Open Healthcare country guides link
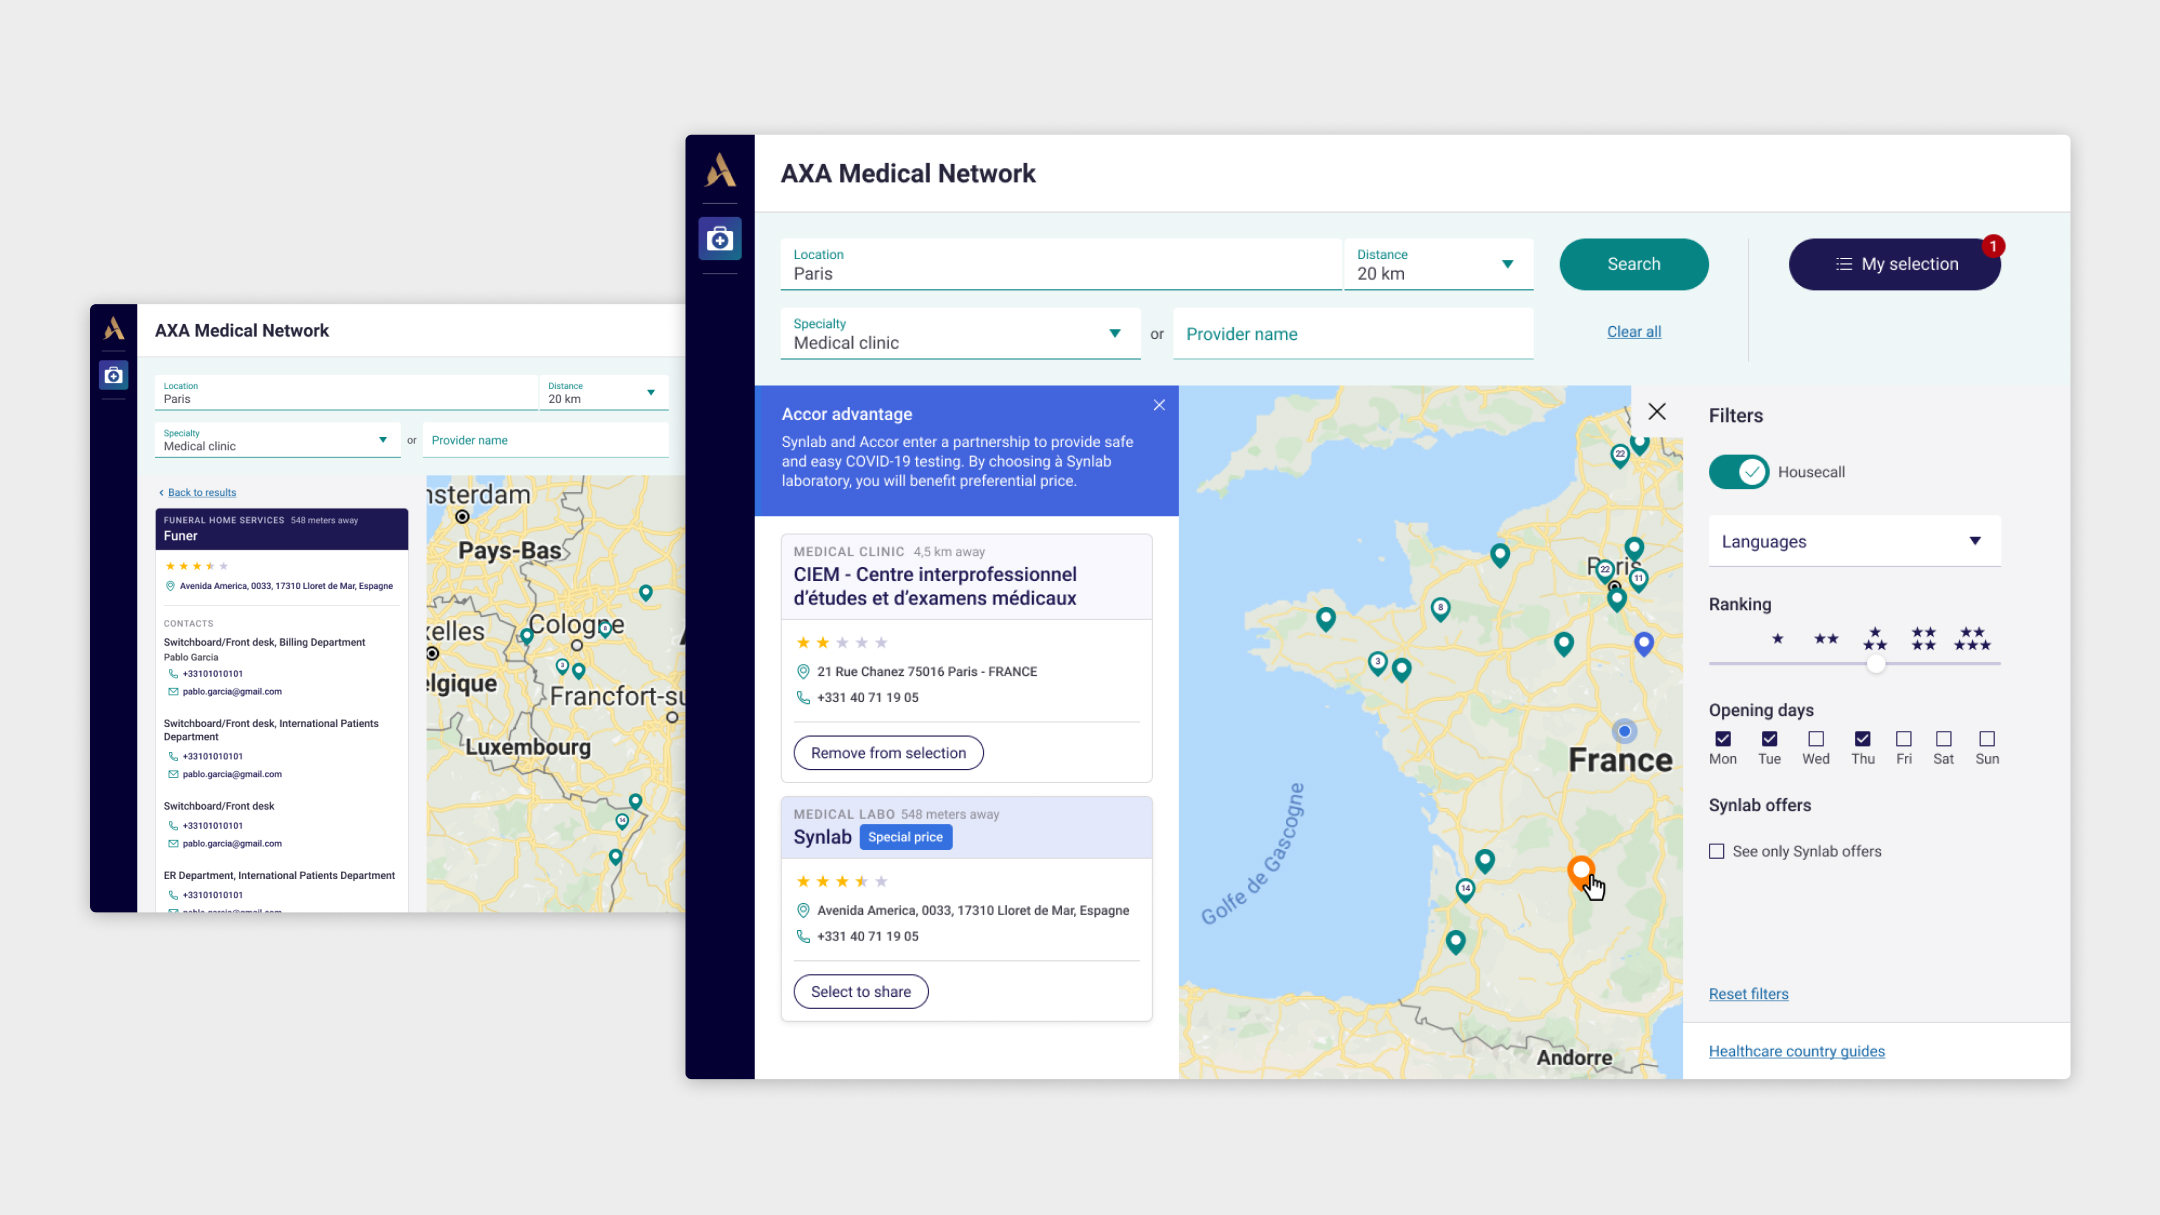 click(x=1796, y=1051)
